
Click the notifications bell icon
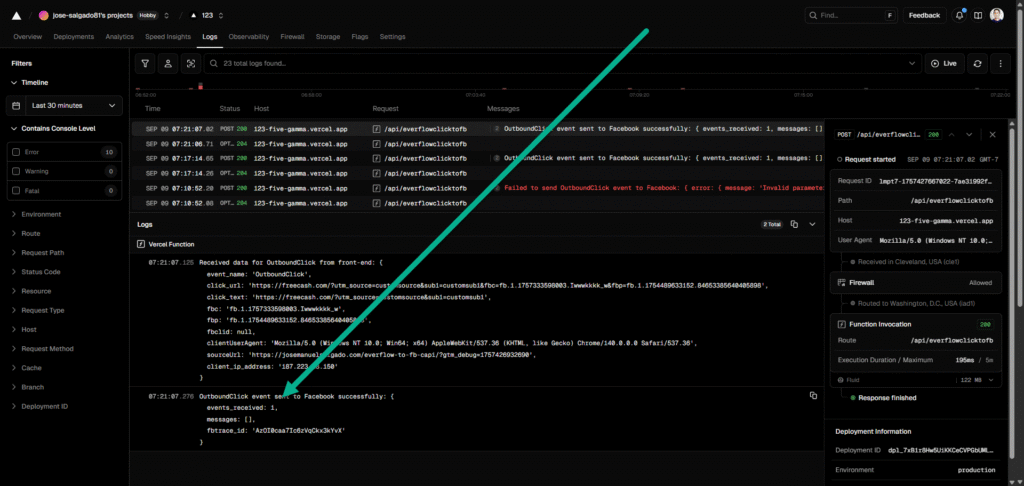click(960, 15)
